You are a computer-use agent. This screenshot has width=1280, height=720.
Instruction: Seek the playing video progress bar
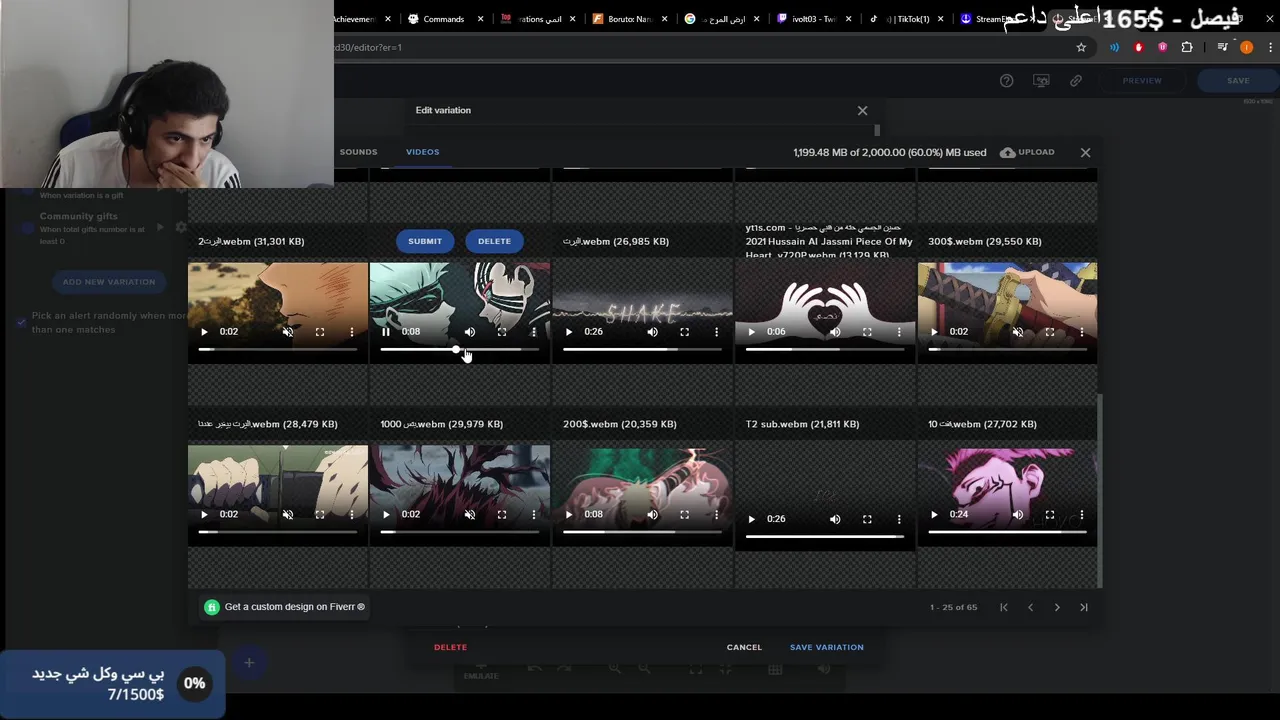tap(460, 350)
